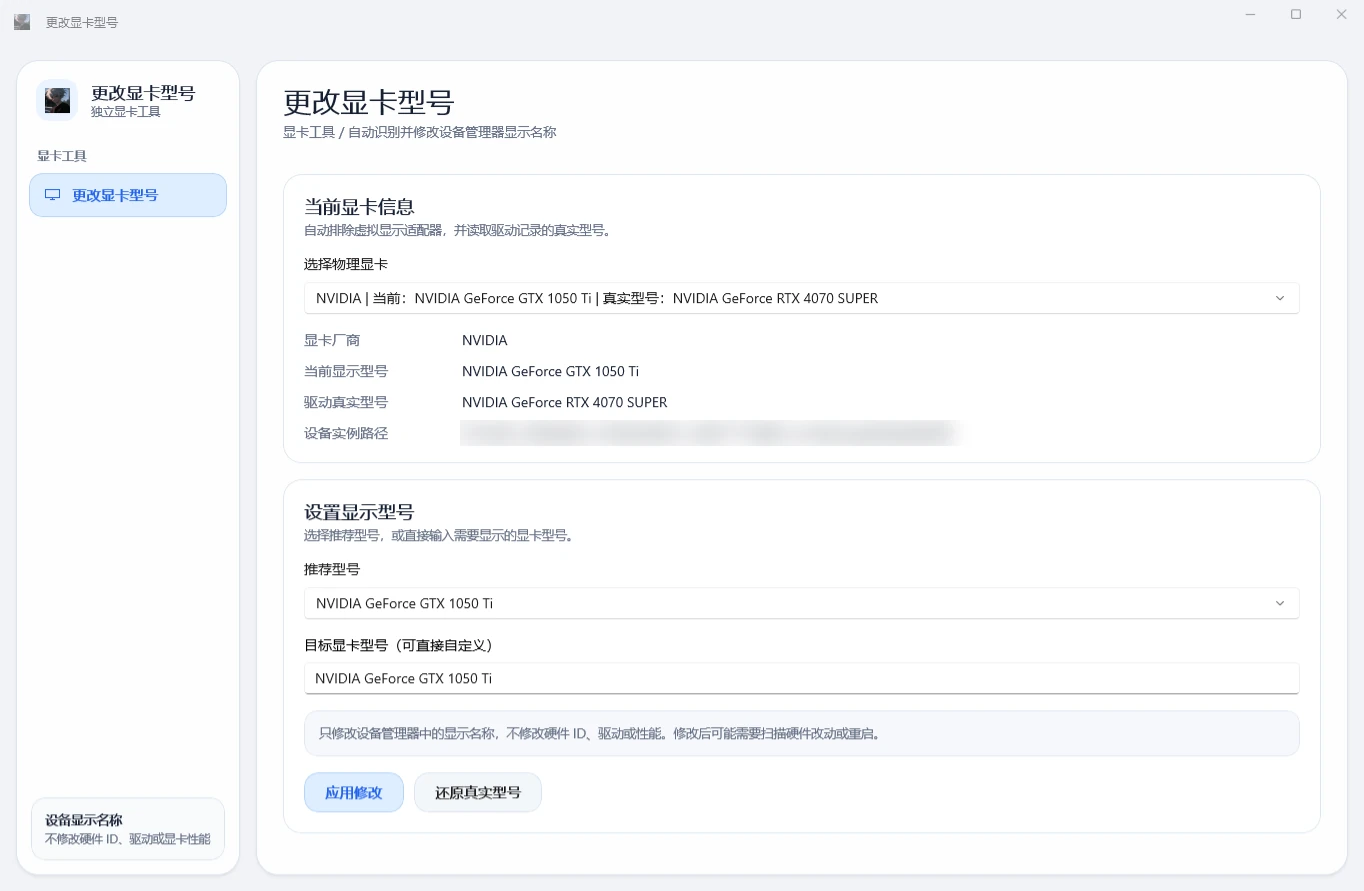Select the 更改显卡型号 sidebar menu item
1364x891 pixels.
tap(128, 195)
